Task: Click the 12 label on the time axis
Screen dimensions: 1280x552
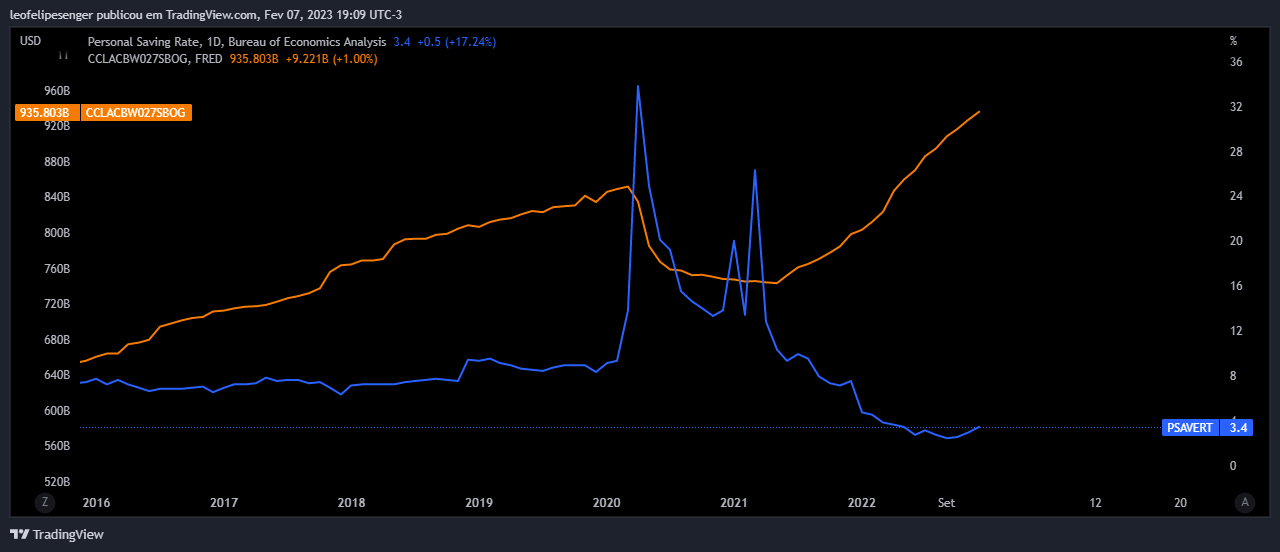Action: (1096, 503)
